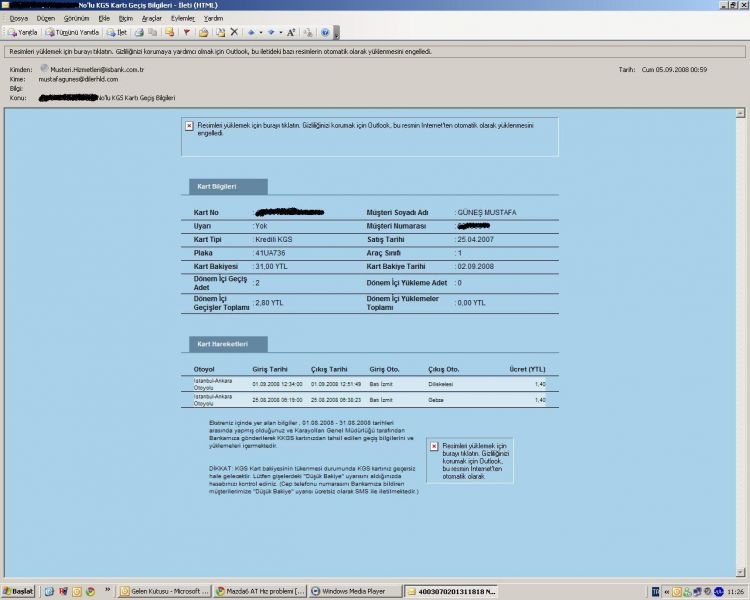The image size is (750, 600).
Task: Delete the message with X icon
Action: coord(234,32)
